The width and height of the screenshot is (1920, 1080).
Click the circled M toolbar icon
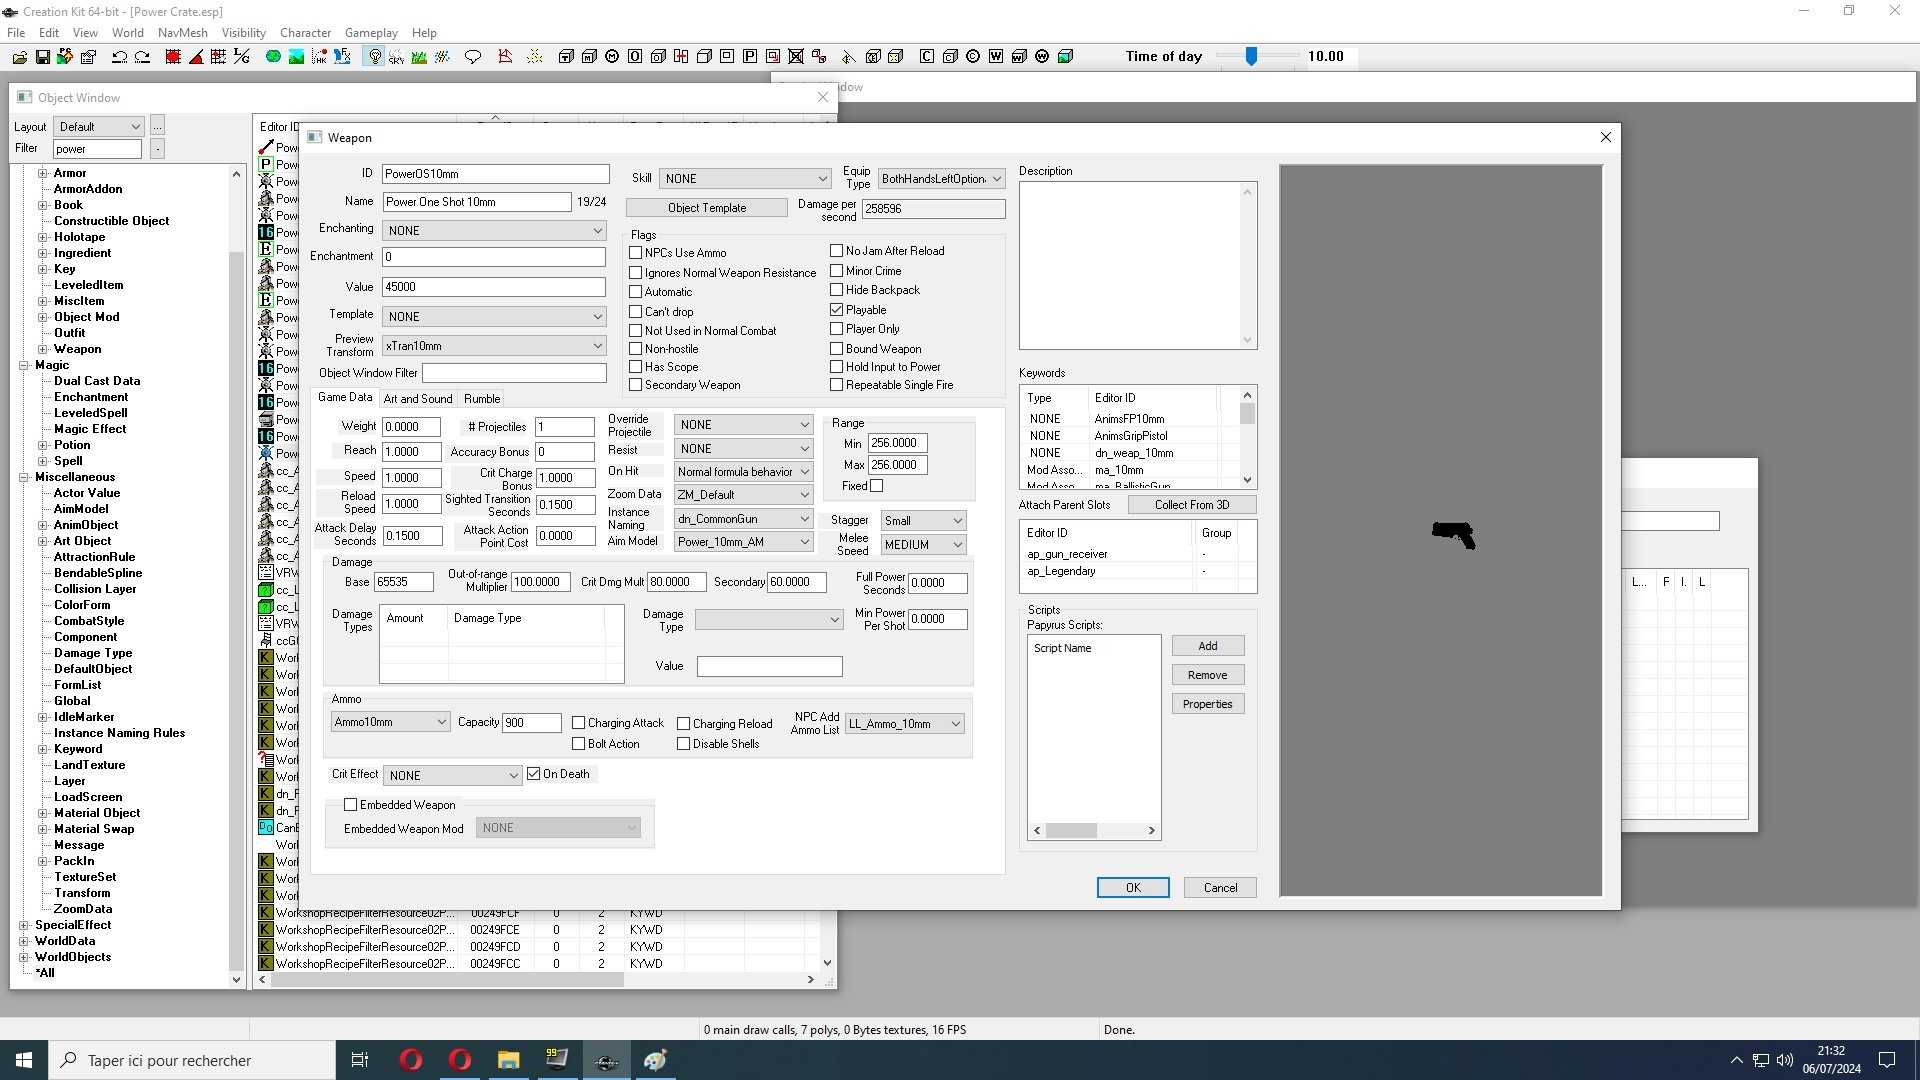click(612, 57)
